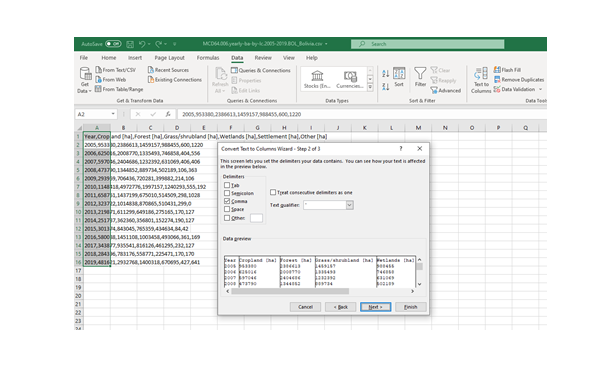This screenshot has height=380, width=600.
Task: Click the Next button in wizard
Action: pyautogui.click(x=375, y=307)
